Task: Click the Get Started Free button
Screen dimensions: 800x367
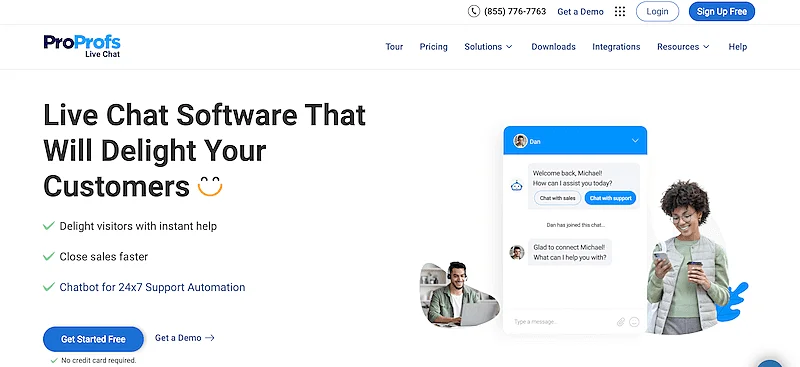Action: point(93,339)
